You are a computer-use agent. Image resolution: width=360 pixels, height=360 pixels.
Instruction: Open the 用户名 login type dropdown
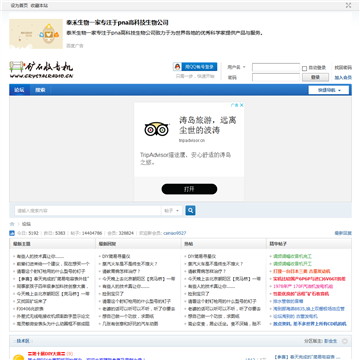click(x=236, y=67)
